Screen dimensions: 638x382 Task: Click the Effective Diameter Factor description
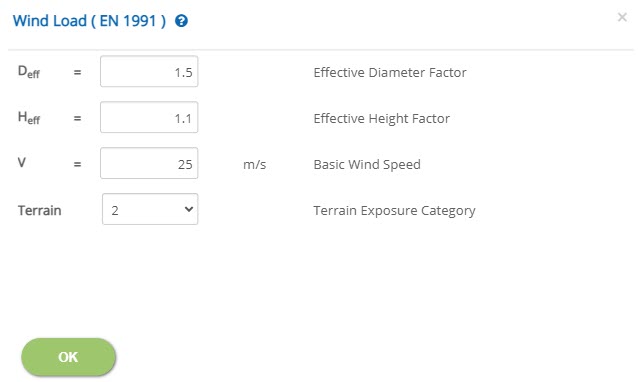point(390,72)
